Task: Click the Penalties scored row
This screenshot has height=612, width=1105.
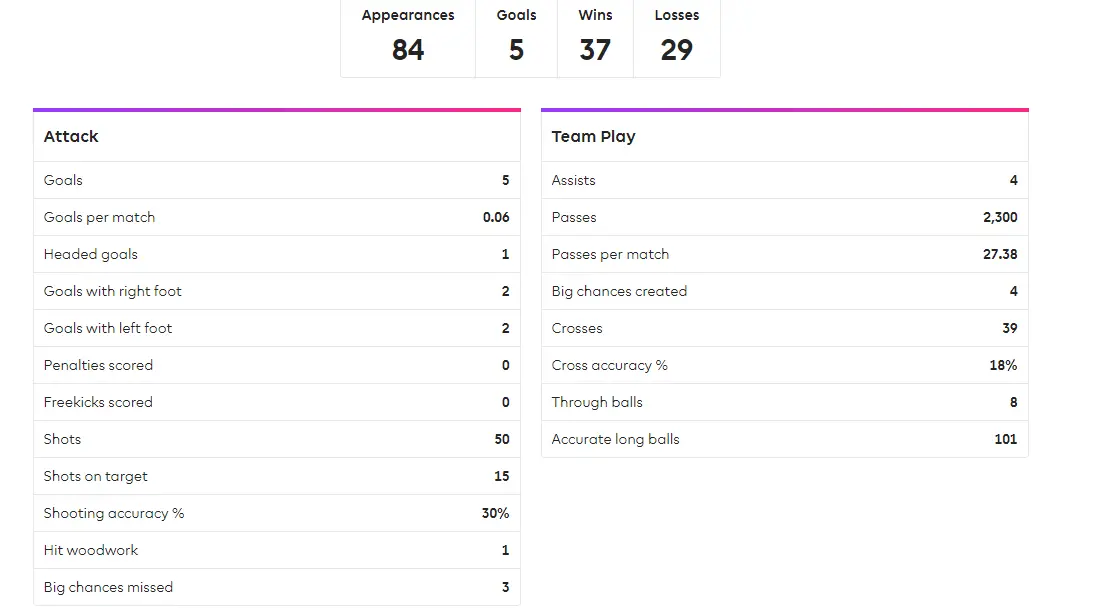Action: (x=276, y=365)
